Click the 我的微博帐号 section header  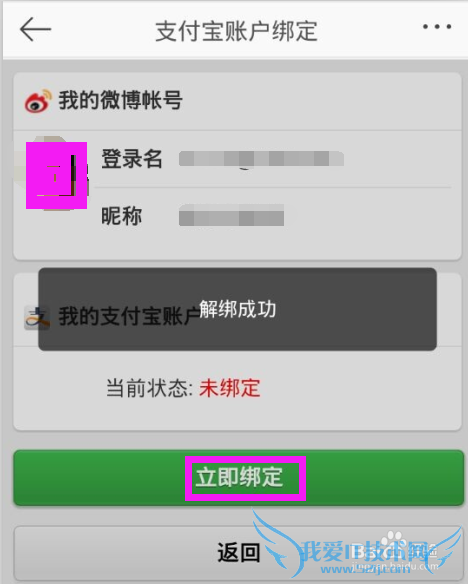point(120,101)
